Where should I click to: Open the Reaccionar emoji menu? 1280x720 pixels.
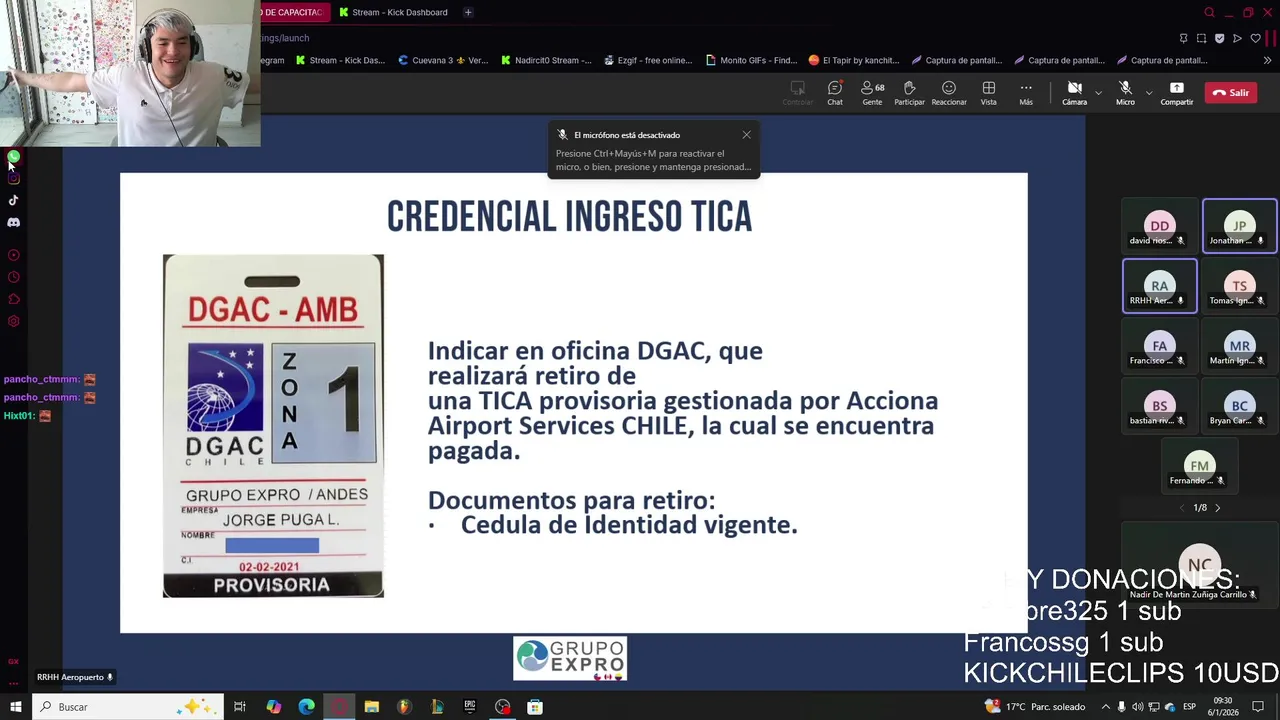(x=949, y=93)
